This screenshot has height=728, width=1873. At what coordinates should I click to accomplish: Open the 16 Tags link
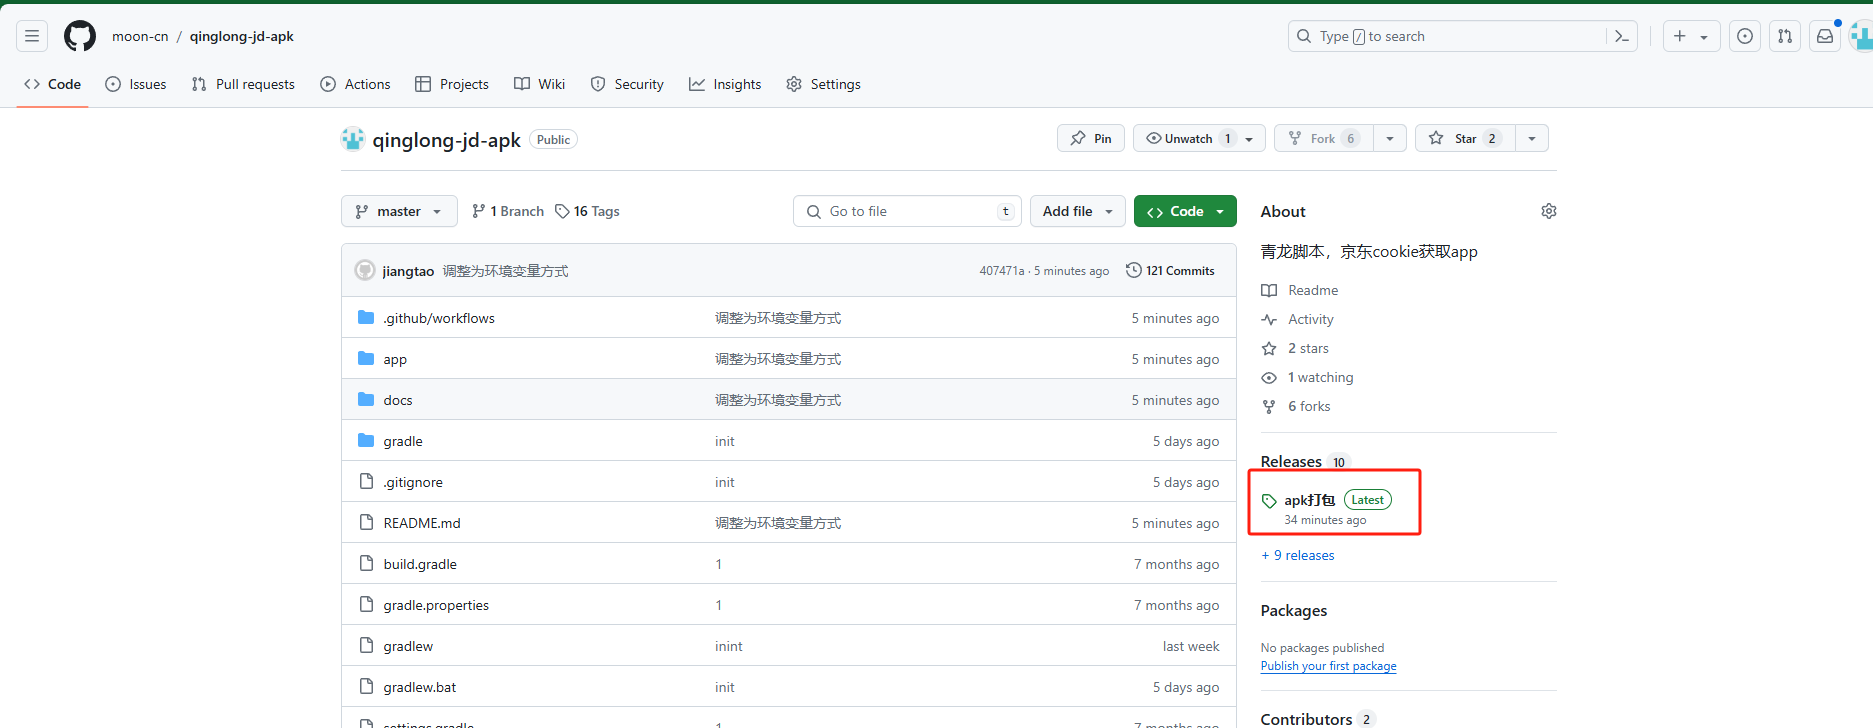(x=587, y=211)
